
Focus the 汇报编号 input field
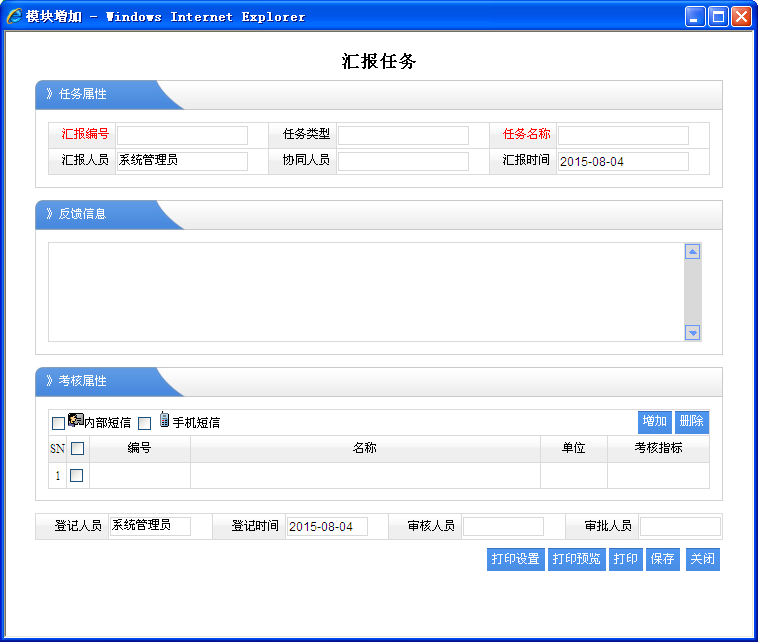point(182,135)
